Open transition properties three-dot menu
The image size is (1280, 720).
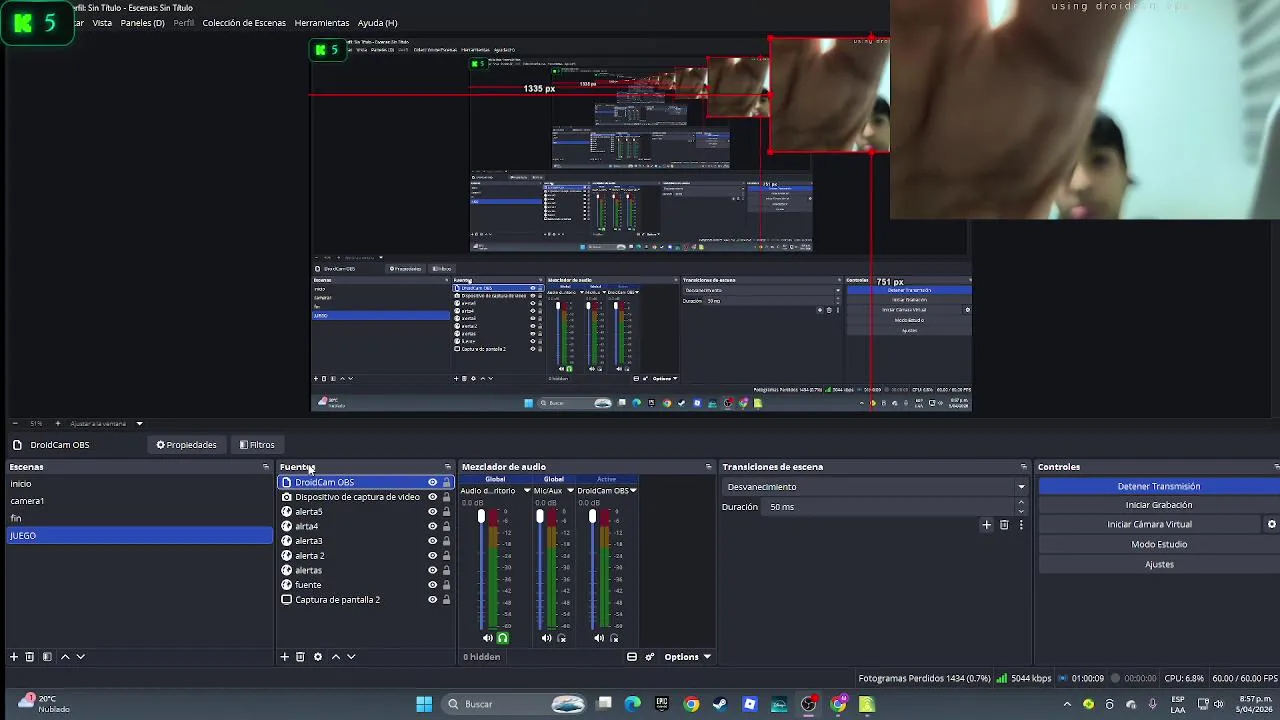click(x=1021, y=525)
